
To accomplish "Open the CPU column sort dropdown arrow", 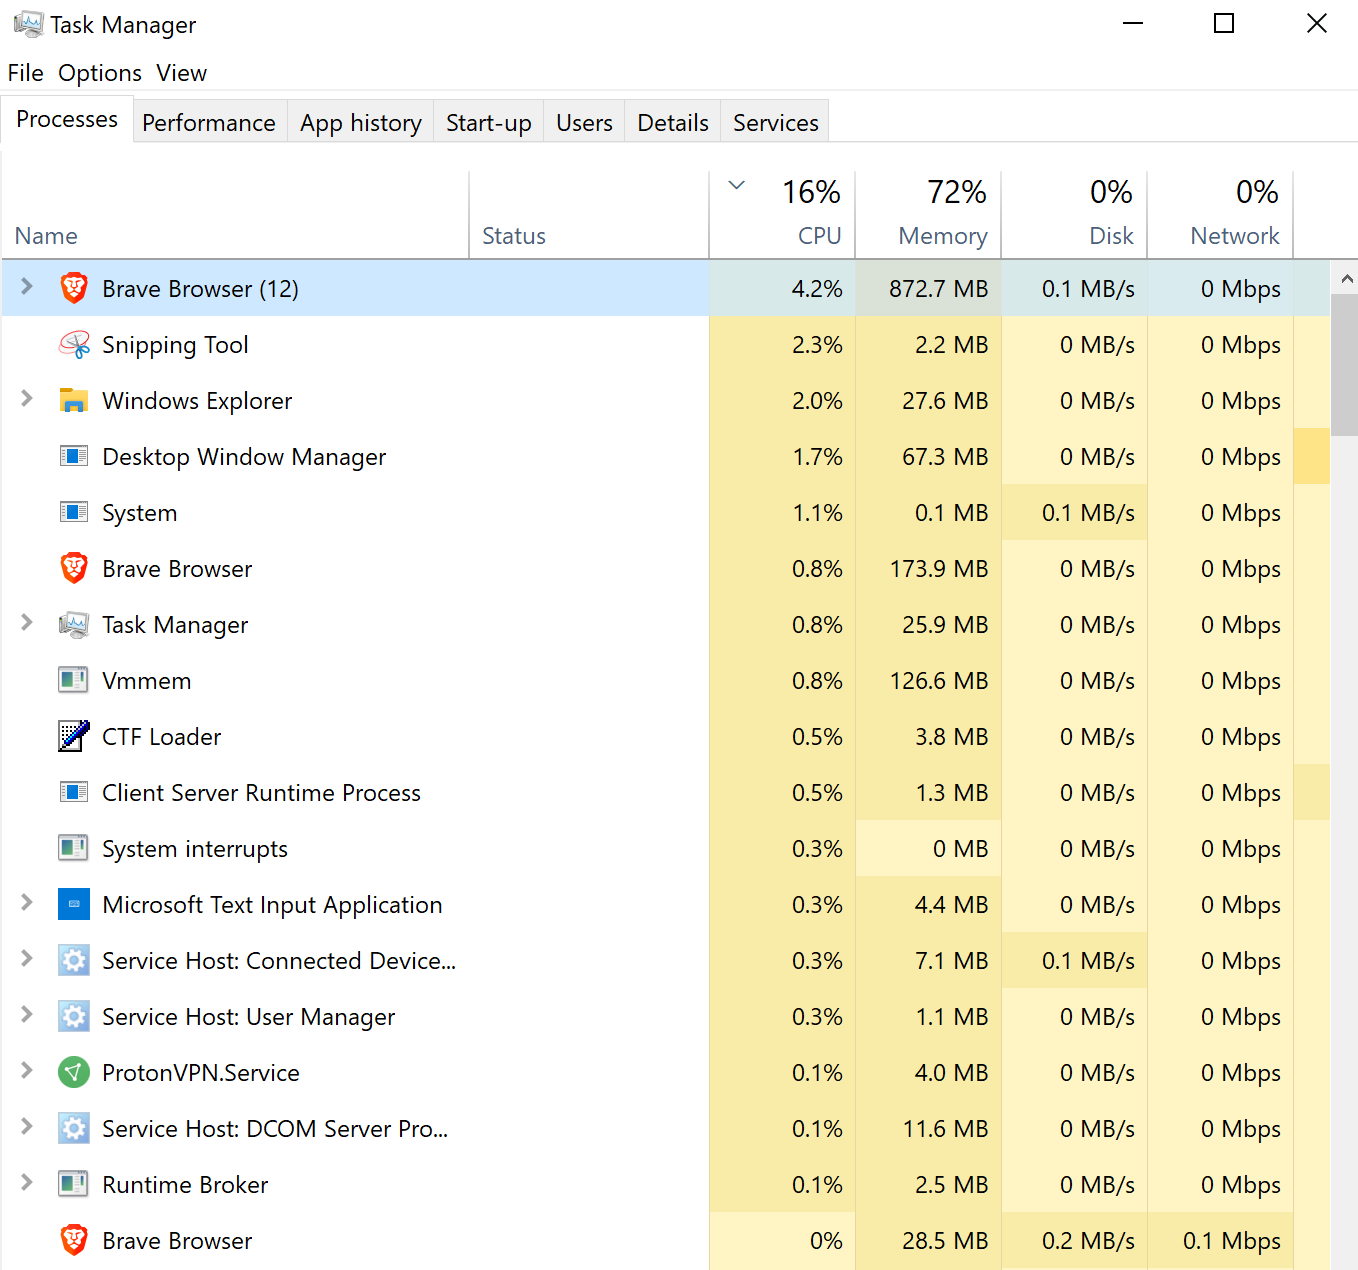I will 736,185.
